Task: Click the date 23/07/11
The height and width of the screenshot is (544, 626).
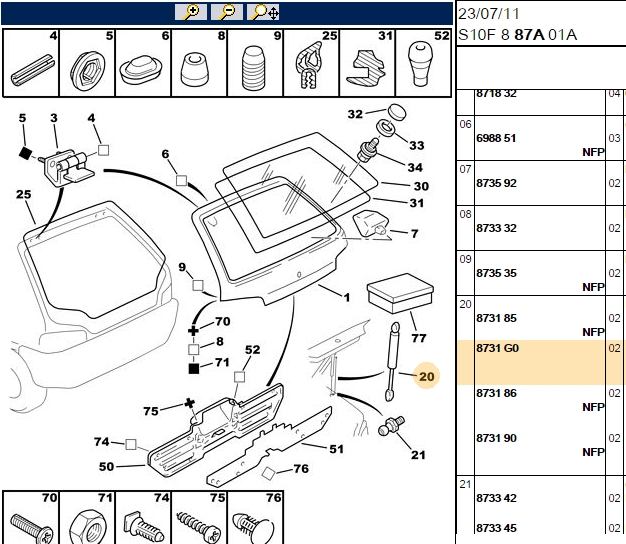Action: 489,14
